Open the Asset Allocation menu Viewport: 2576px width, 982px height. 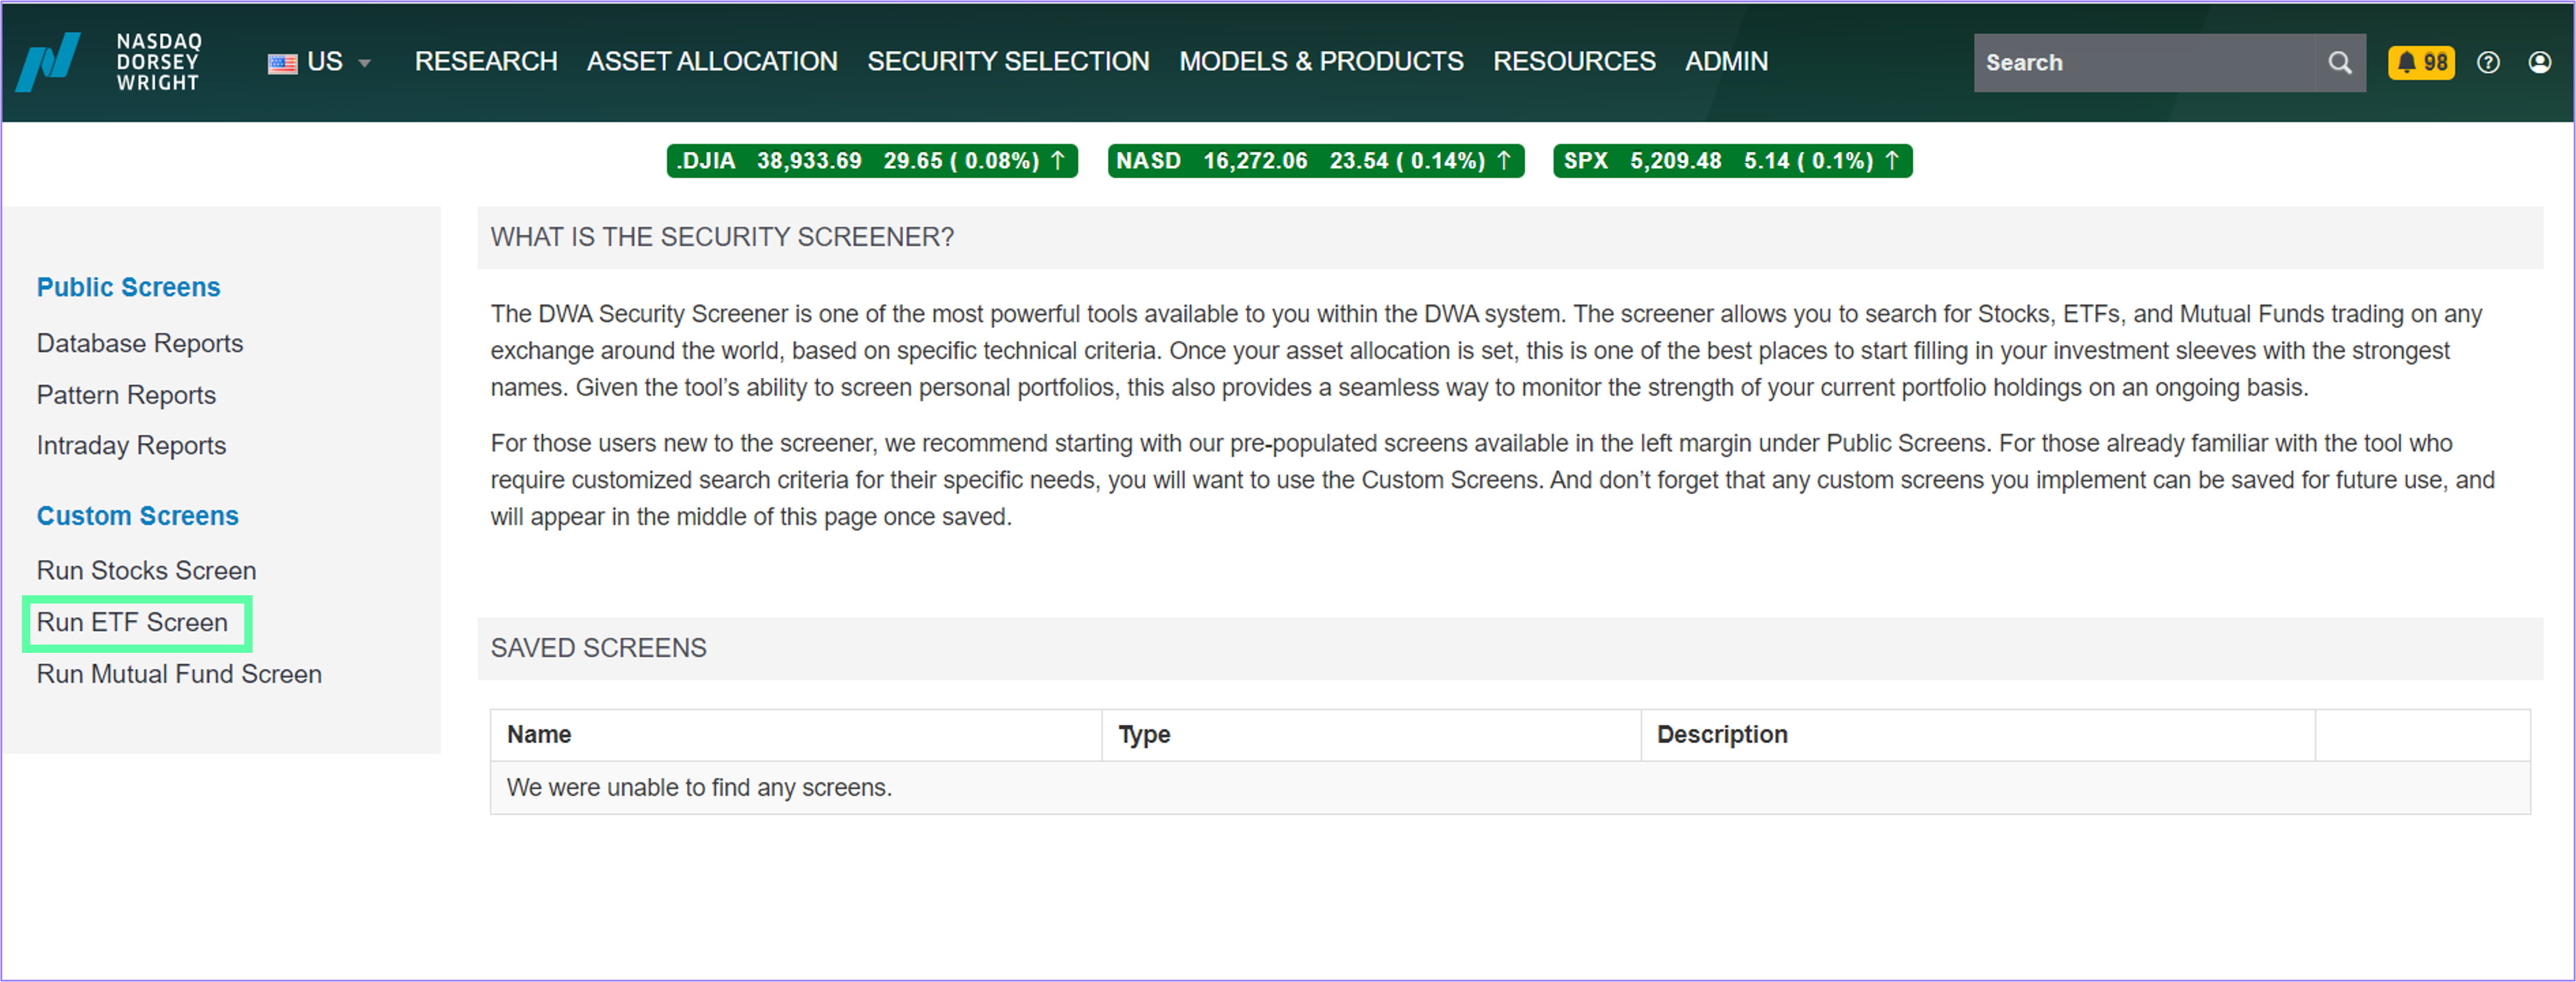click(712, 62)
